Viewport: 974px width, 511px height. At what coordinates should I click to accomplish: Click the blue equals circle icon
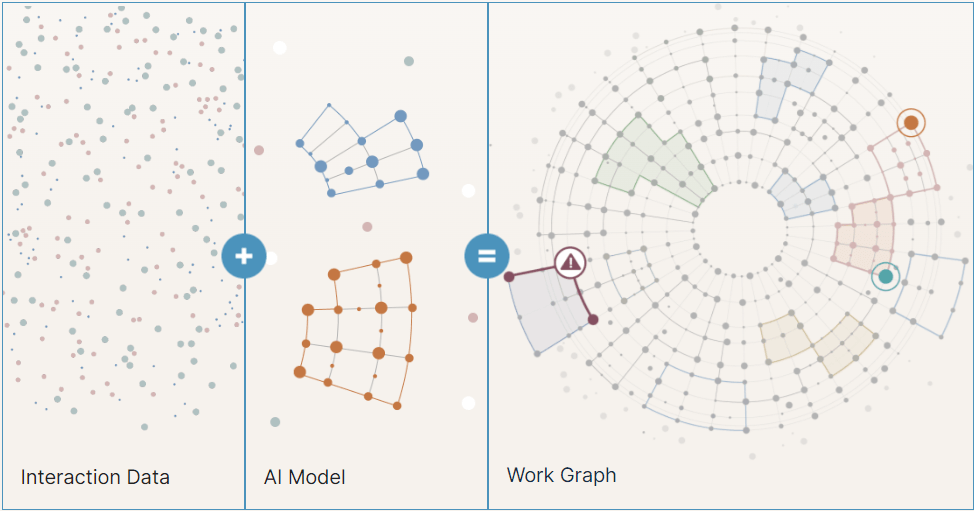click(487, 256)
